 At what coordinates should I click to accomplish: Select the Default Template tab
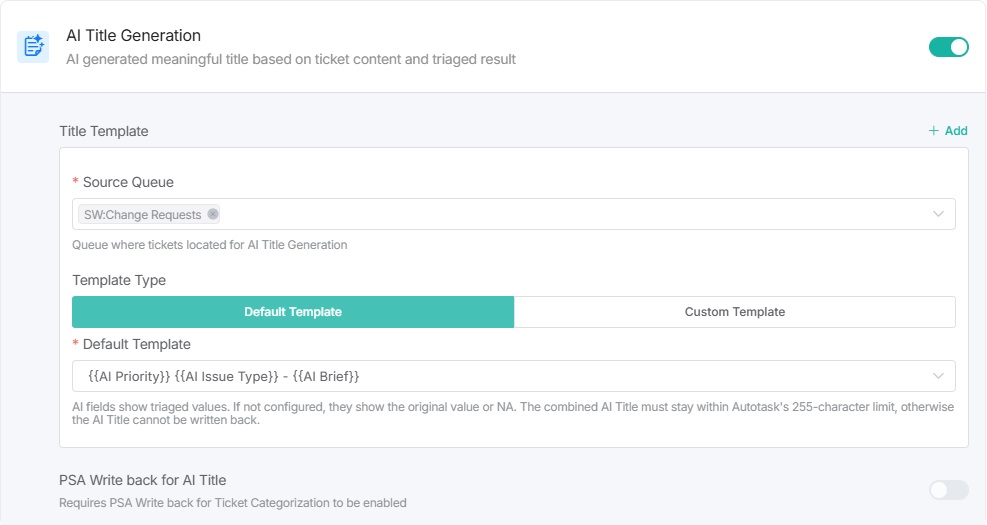point(293,312)
